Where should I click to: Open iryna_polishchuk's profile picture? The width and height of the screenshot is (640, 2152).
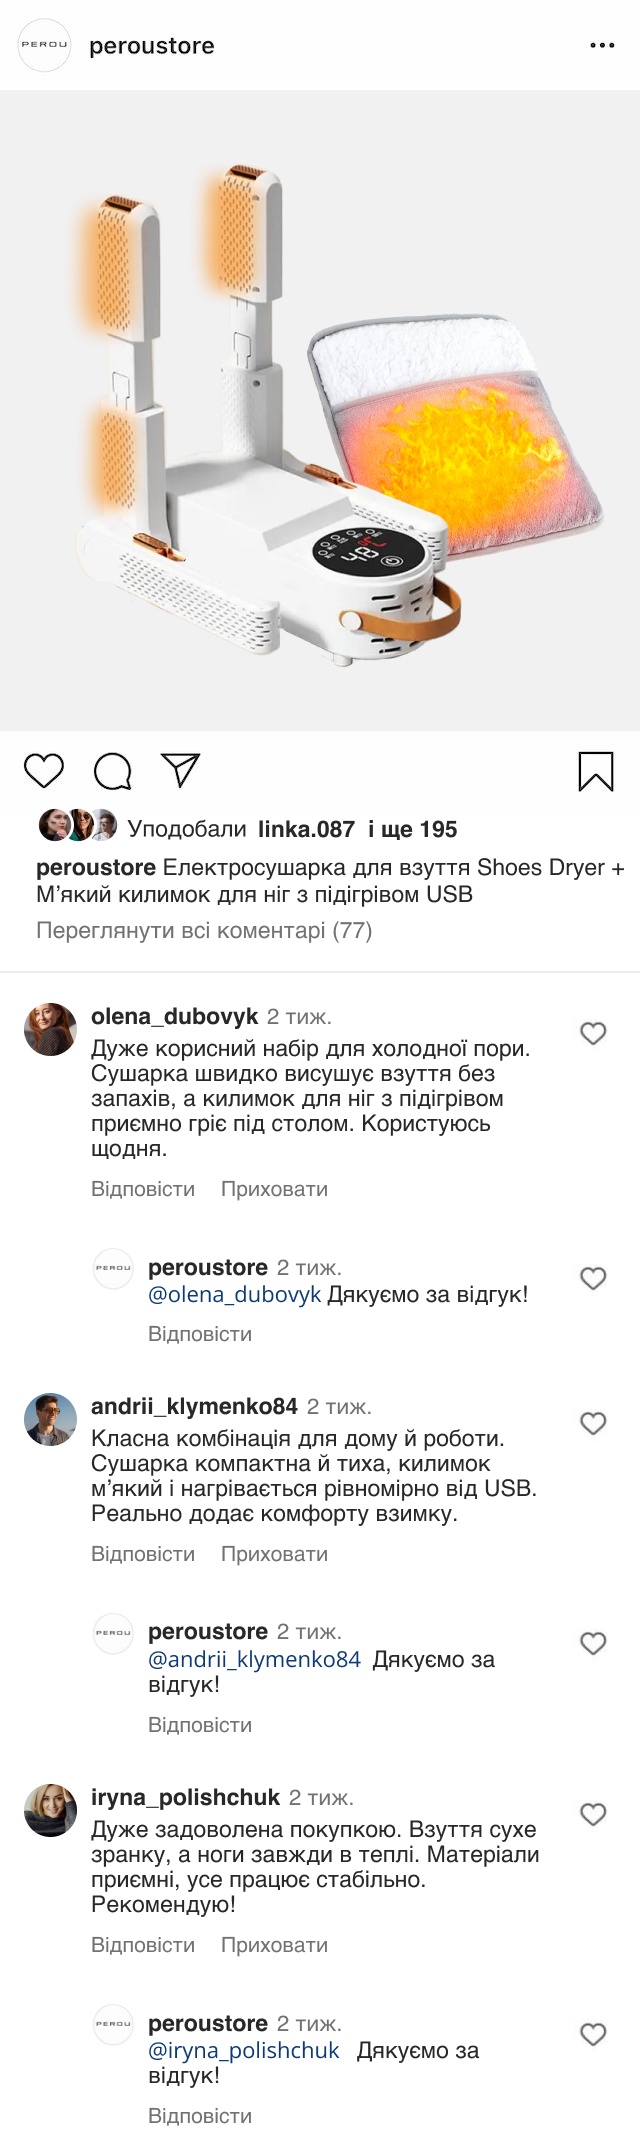50,1810
